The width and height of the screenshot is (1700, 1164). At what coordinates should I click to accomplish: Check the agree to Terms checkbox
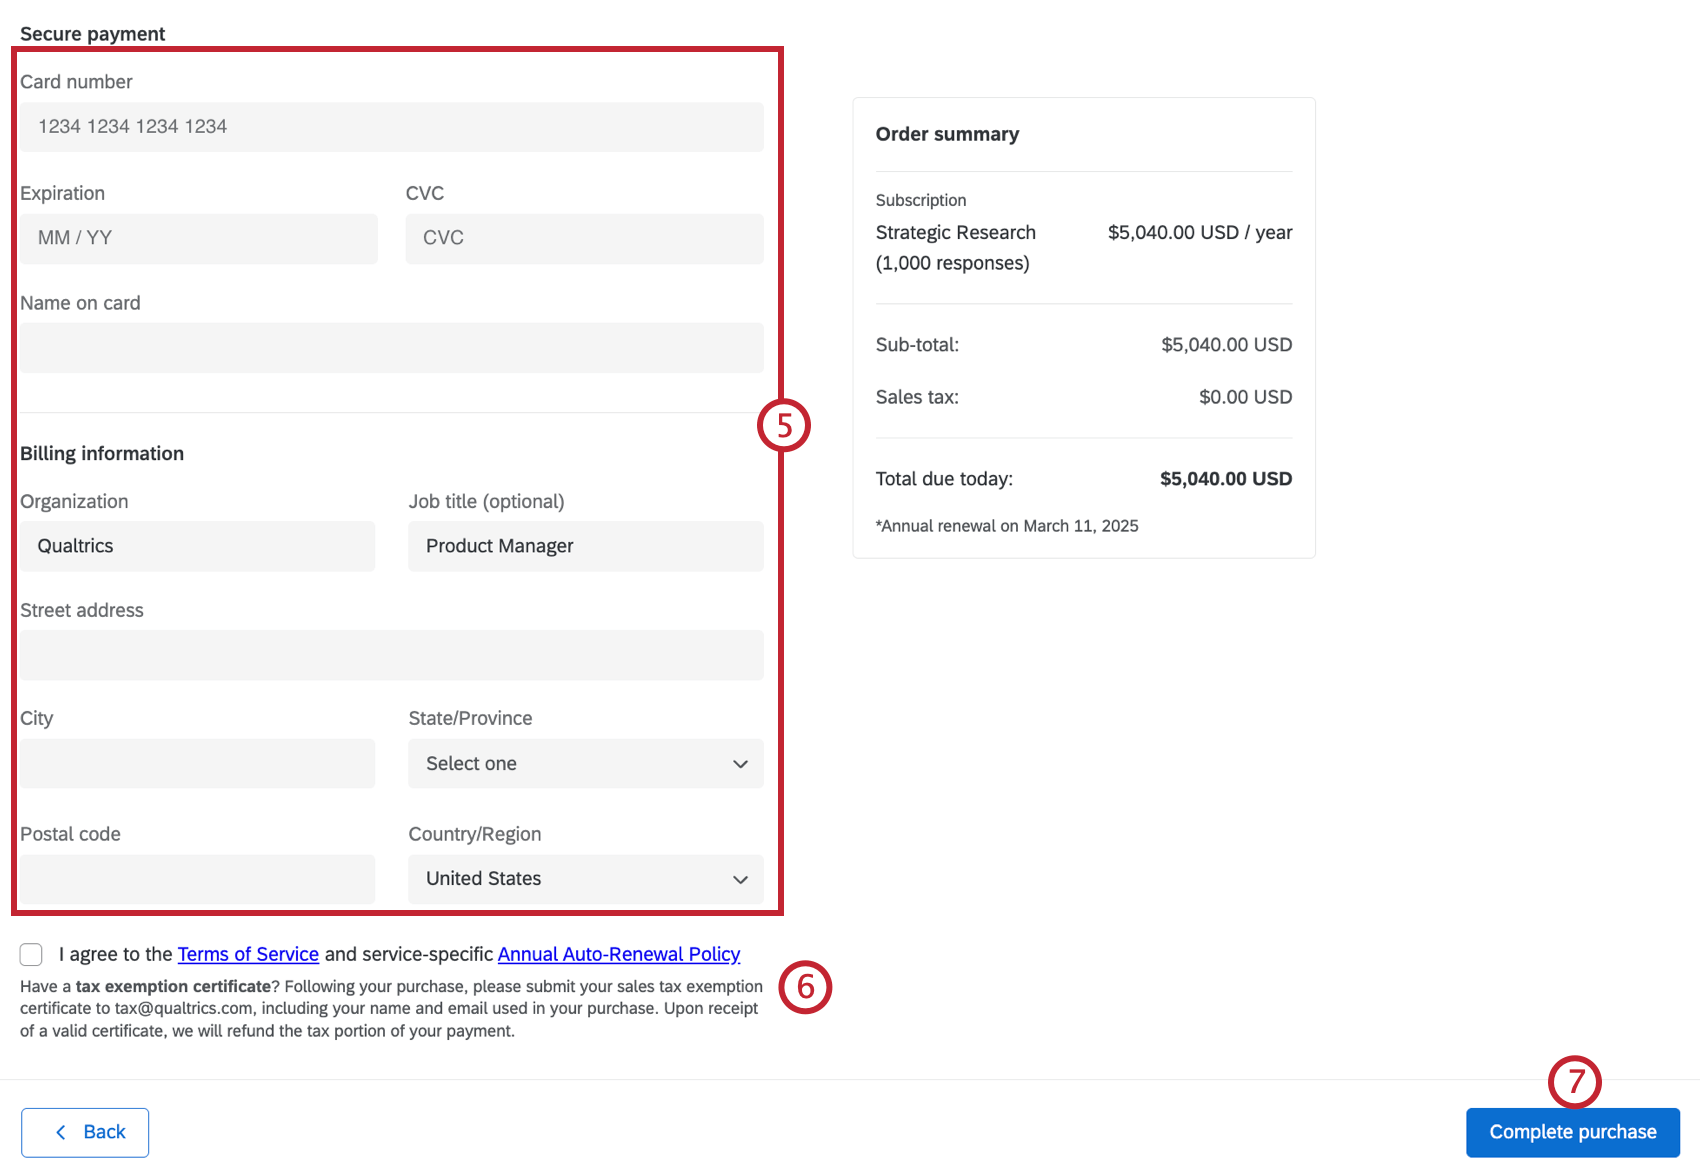coord(31,954)
